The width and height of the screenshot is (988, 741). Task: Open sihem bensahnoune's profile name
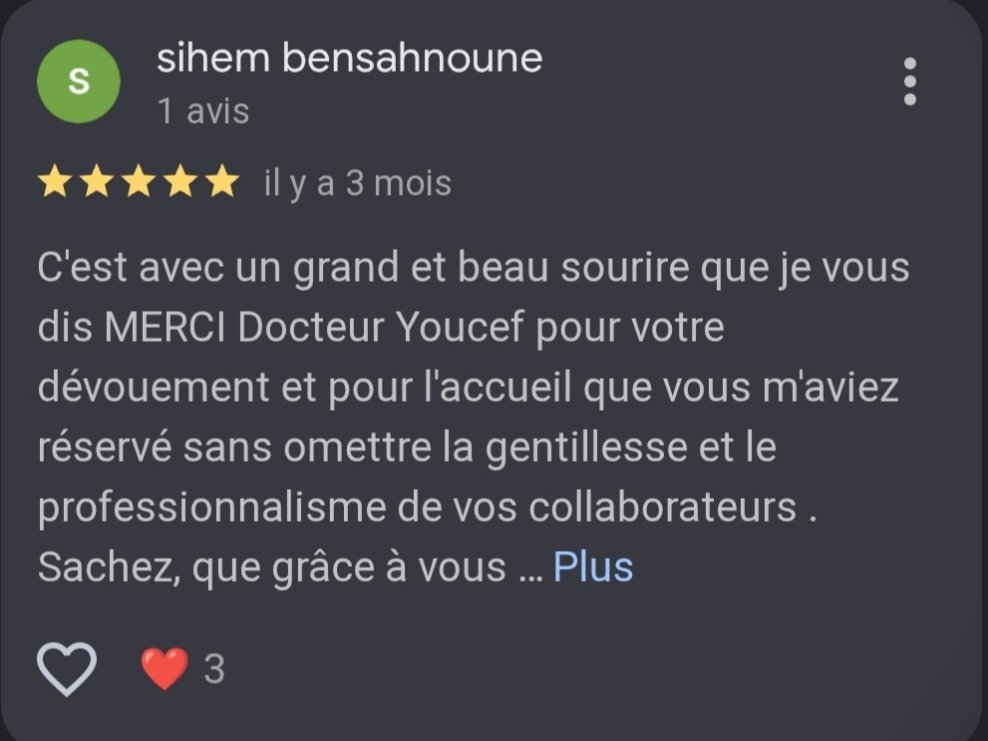[350, 59]
